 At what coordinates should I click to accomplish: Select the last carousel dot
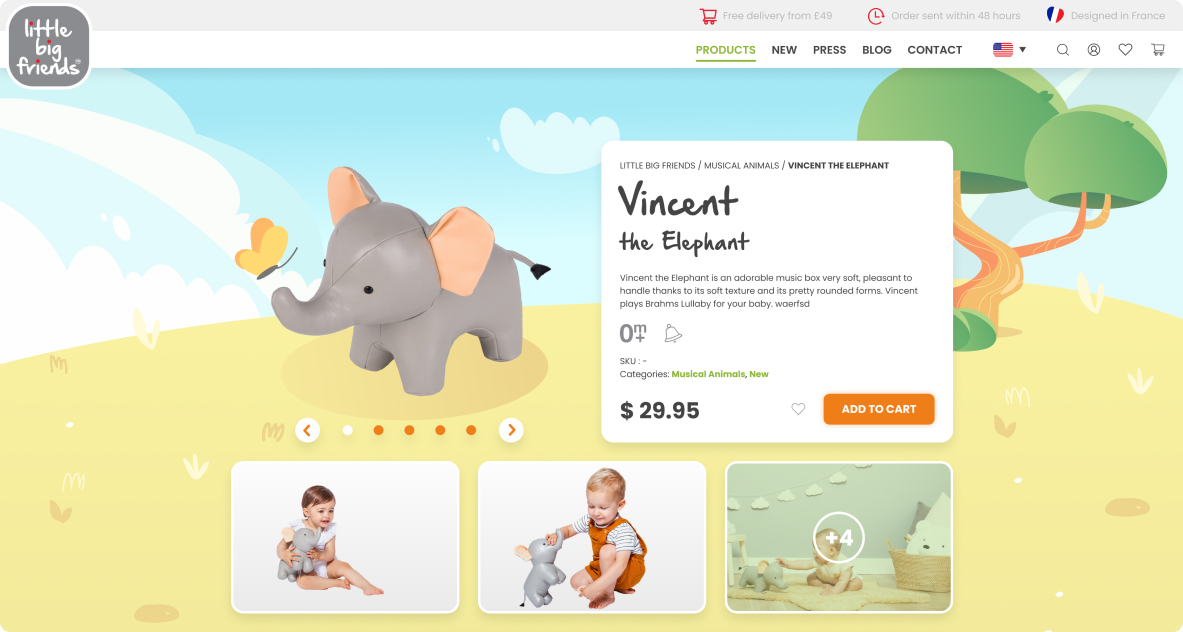[x=471, y=430]
